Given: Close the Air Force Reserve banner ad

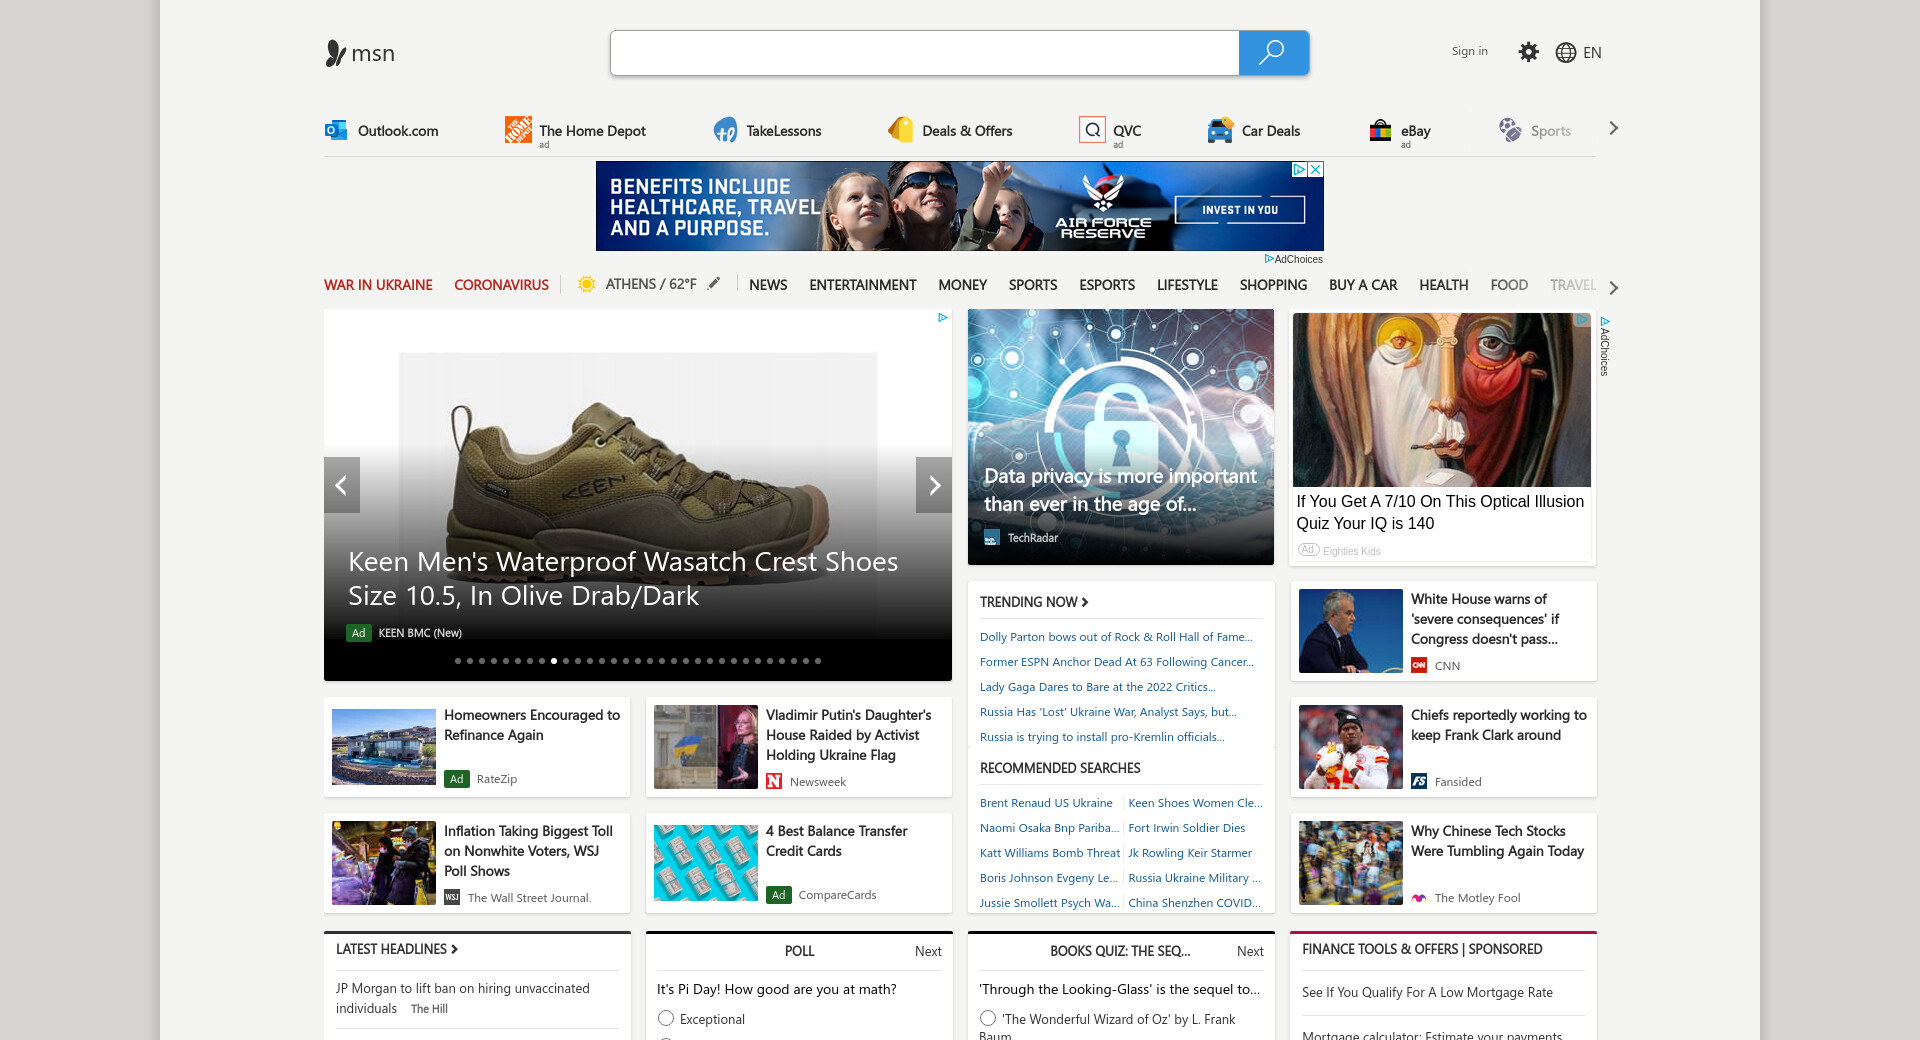Looking at the screenshot, I should (1316, 169).
